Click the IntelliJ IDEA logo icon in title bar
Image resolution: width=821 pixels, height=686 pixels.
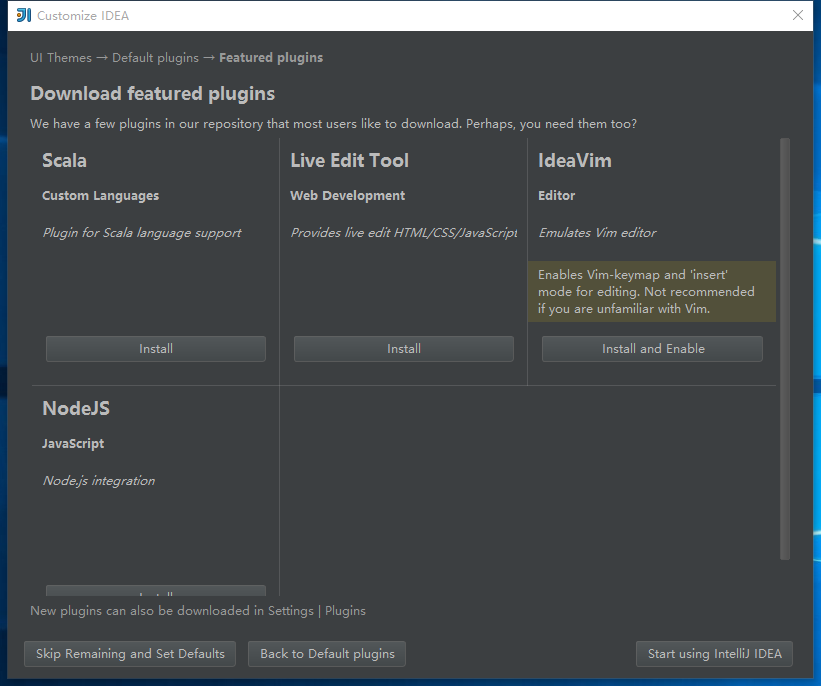click(x=24, y=15)
